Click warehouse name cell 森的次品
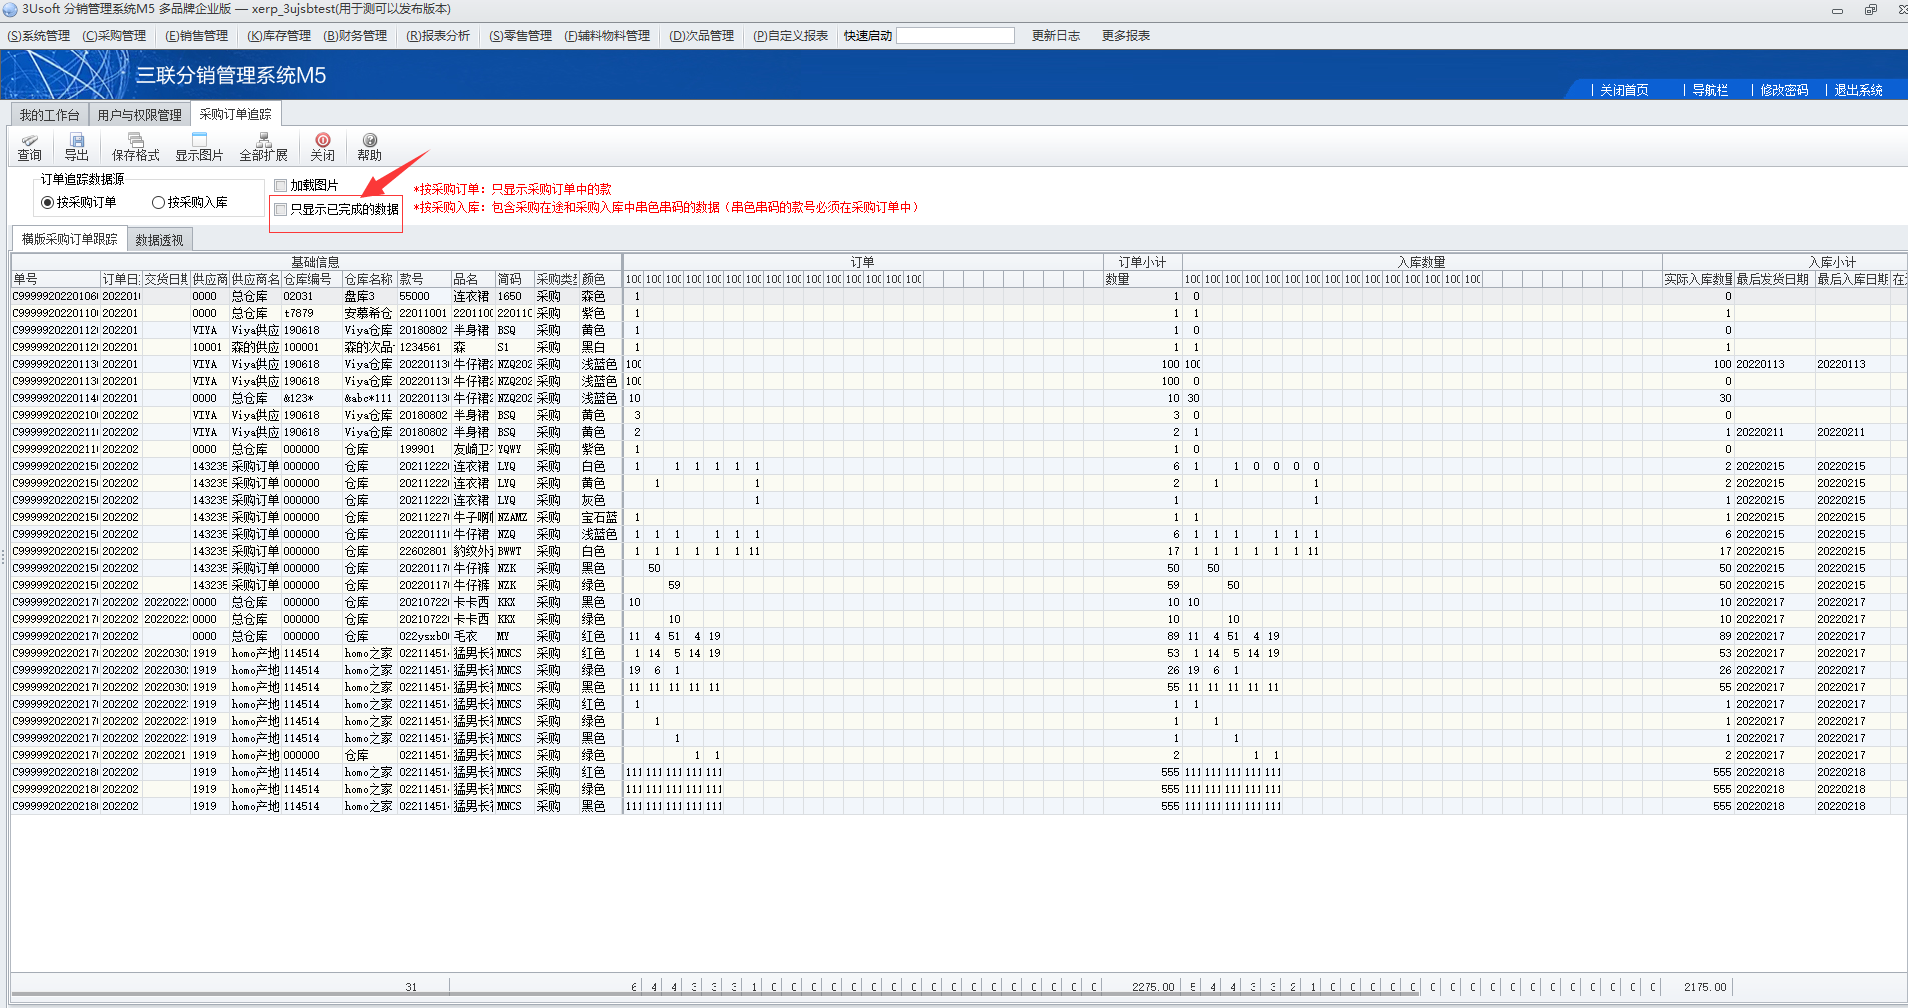The height and width of the screenshot is (1008, 1908). pyautogui.click(x=369, y=347)
